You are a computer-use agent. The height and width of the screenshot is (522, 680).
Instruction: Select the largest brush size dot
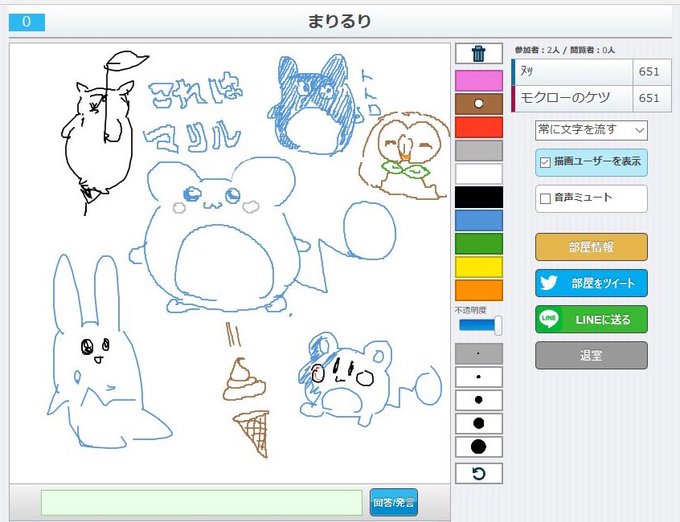tap(478, 447)
